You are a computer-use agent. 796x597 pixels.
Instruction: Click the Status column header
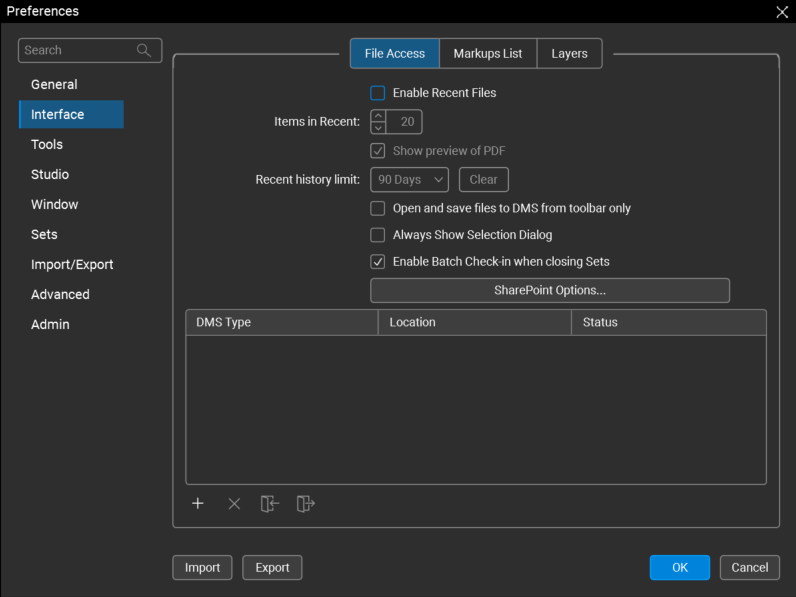(x=669, y=322)
